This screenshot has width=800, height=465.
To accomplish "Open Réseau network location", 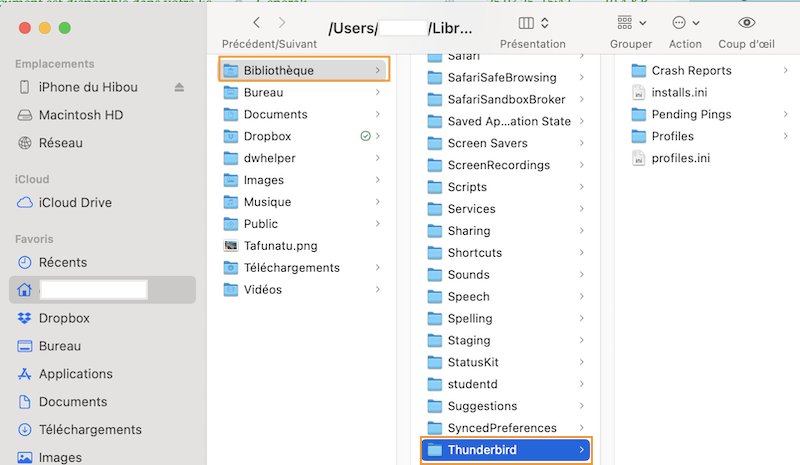I will tap(61, 143).
